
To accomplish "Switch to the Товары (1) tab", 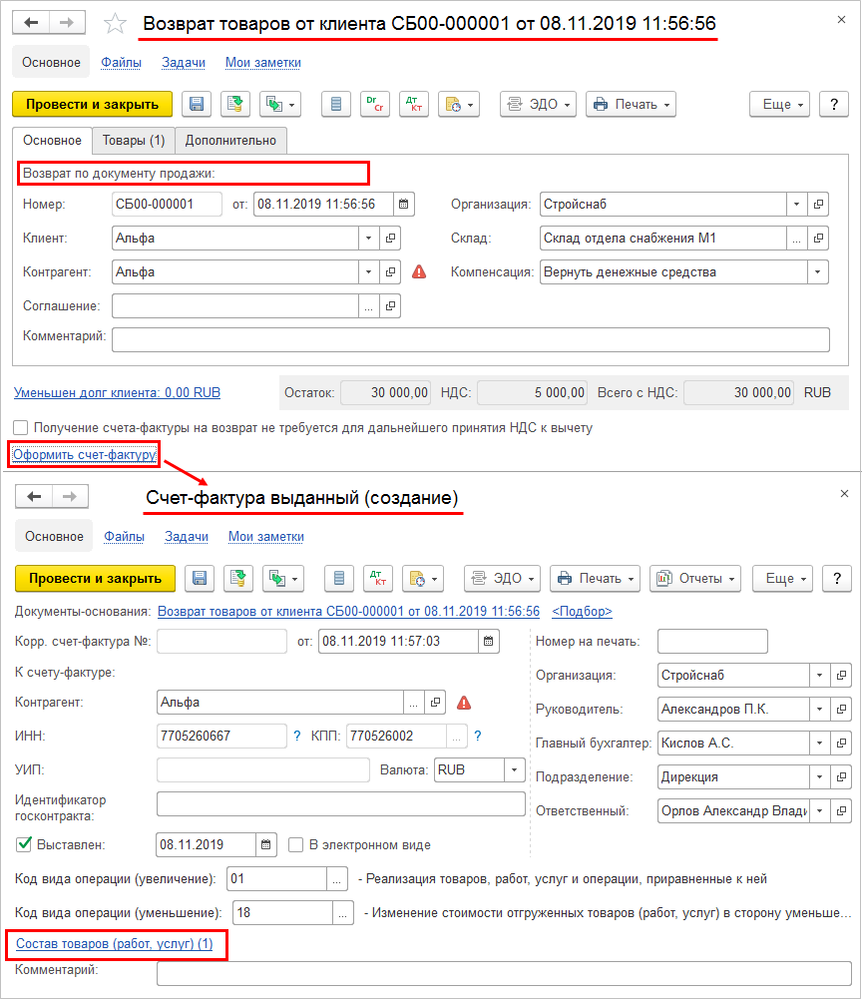I will click(x=134, y=141).
